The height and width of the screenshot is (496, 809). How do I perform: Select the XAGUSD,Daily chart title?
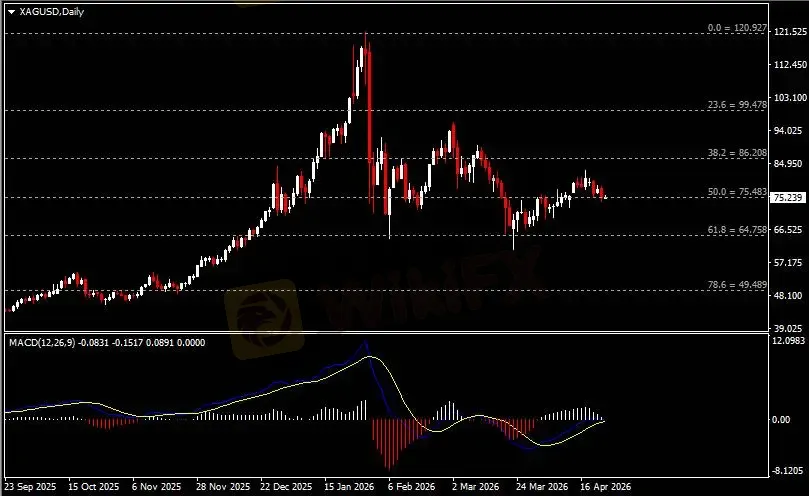(x=52, y=11)
